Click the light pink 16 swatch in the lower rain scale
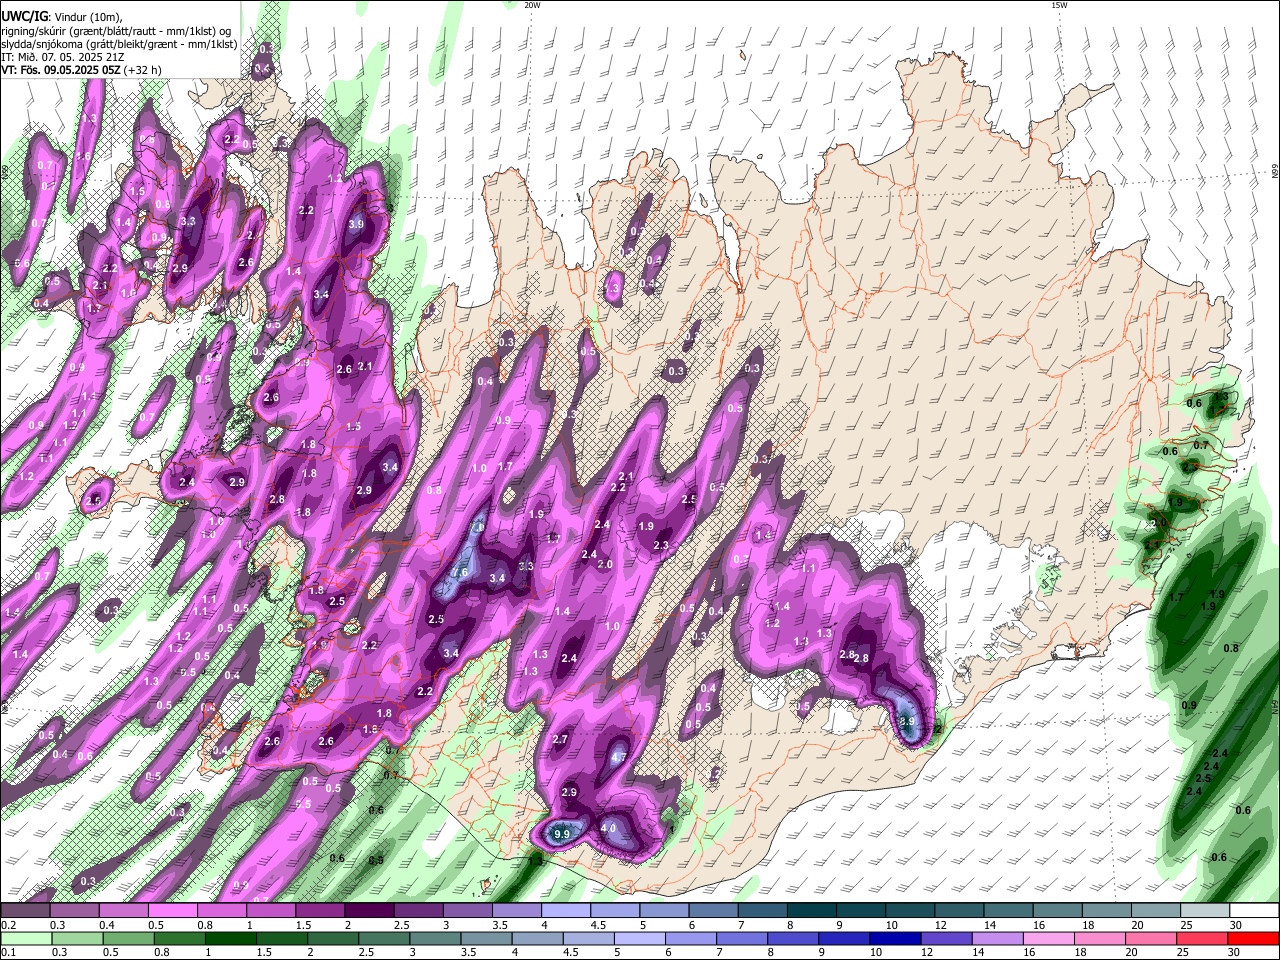The height and width of the screenshot is (960, 1280). pyautogui.click(x=1048, y=939)
